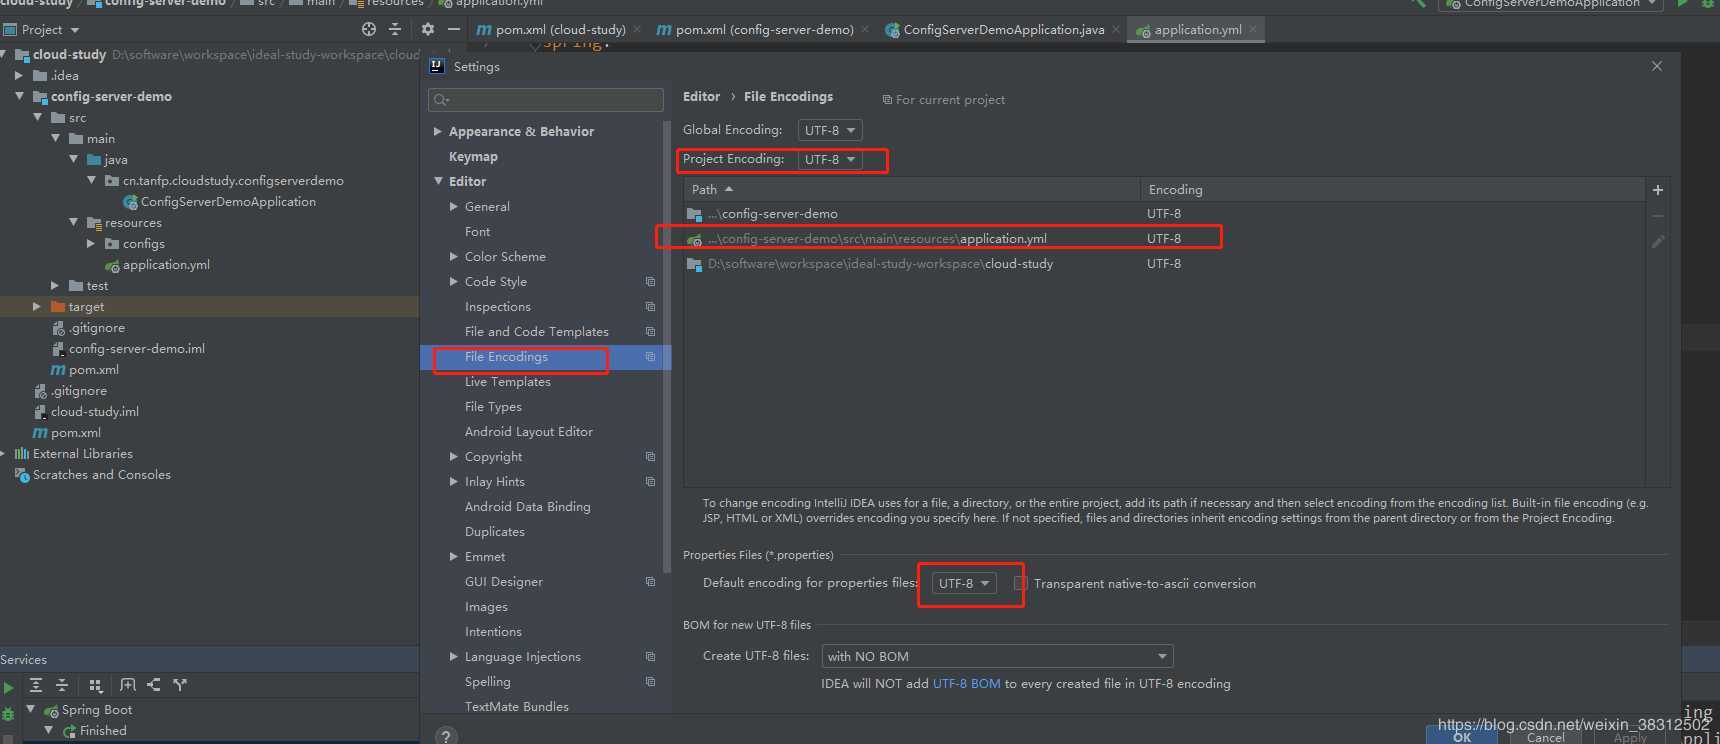
Task: Click the OK button in Settings
Action: (x=1462, y=737)
